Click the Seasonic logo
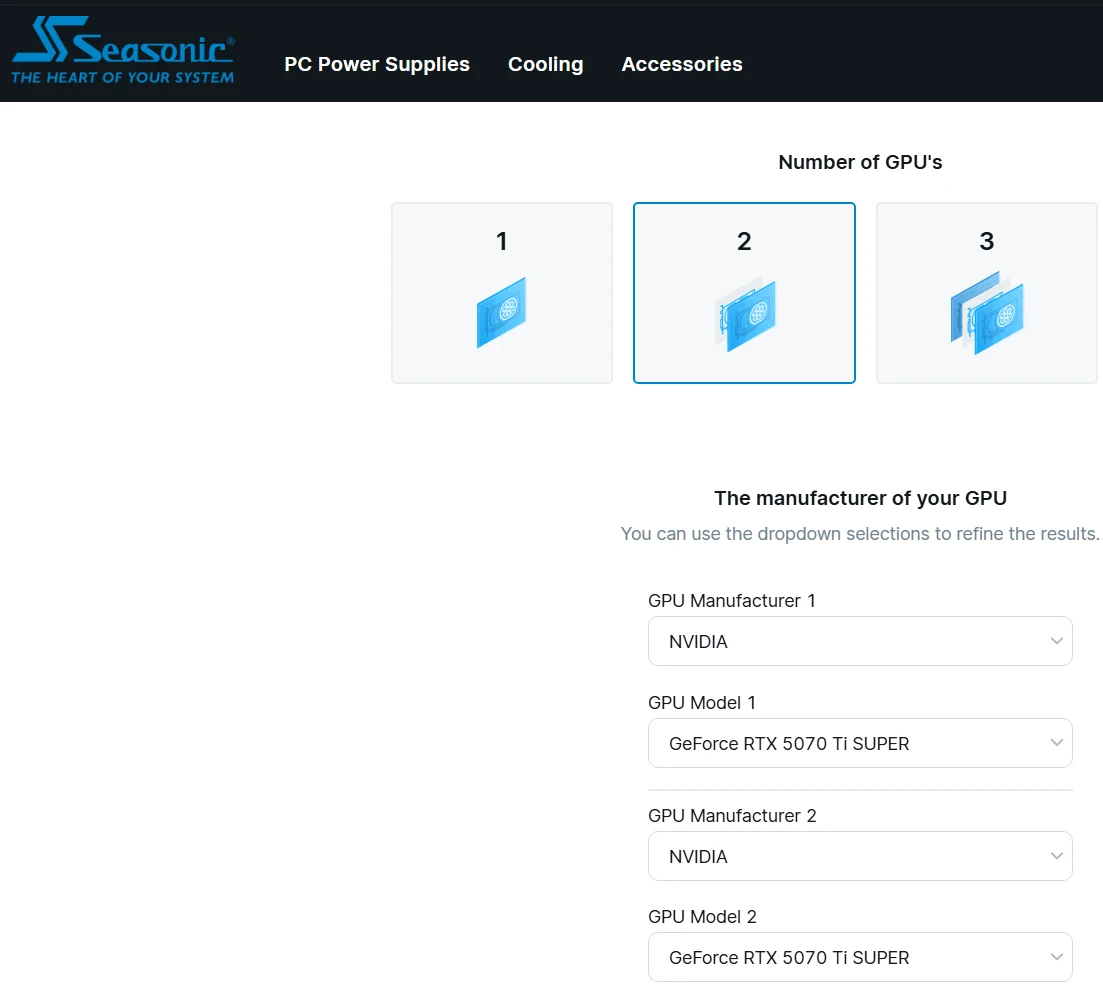Viewport: 1103px width, 988px height. pyautogui.click(x=123, y=51)
